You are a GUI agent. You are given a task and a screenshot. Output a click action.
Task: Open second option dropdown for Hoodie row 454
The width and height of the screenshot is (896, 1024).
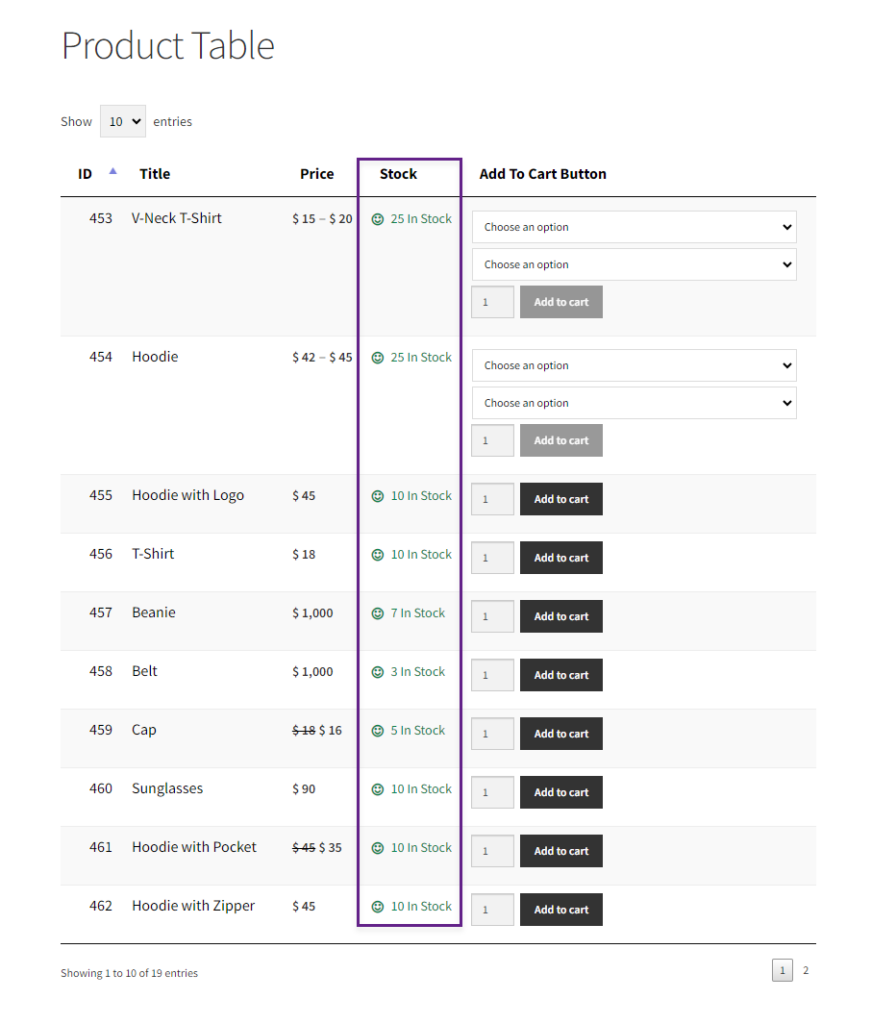point(634,403)
